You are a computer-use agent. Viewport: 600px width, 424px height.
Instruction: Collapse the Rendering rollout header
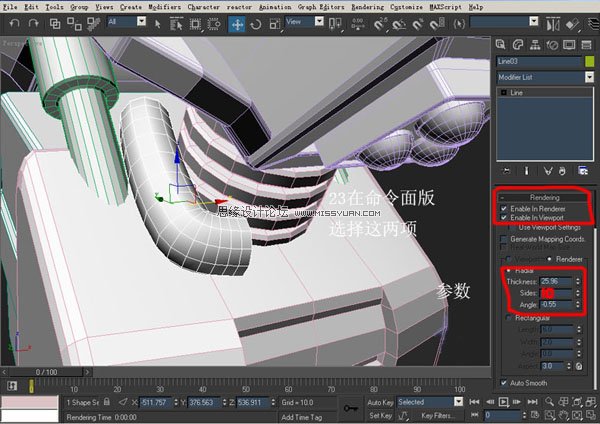coord(545,197)
